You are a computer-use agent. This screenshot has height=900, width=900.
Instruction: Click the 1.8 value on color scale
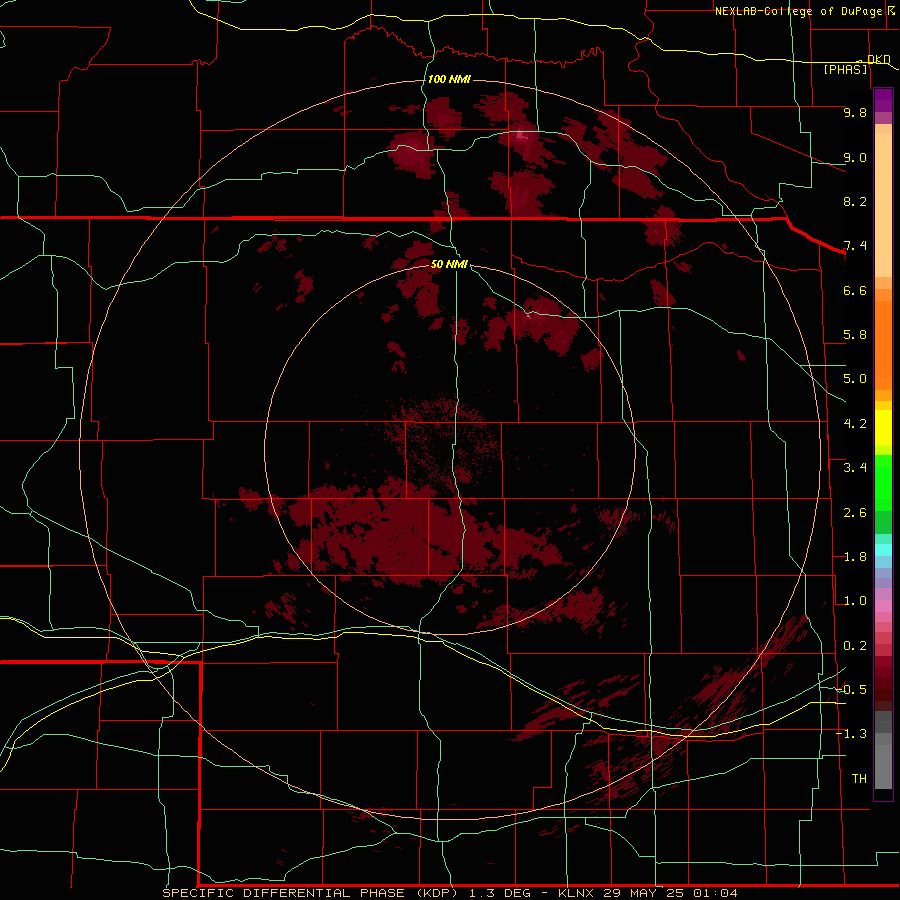pyautogui.click(x=855, y=557)
